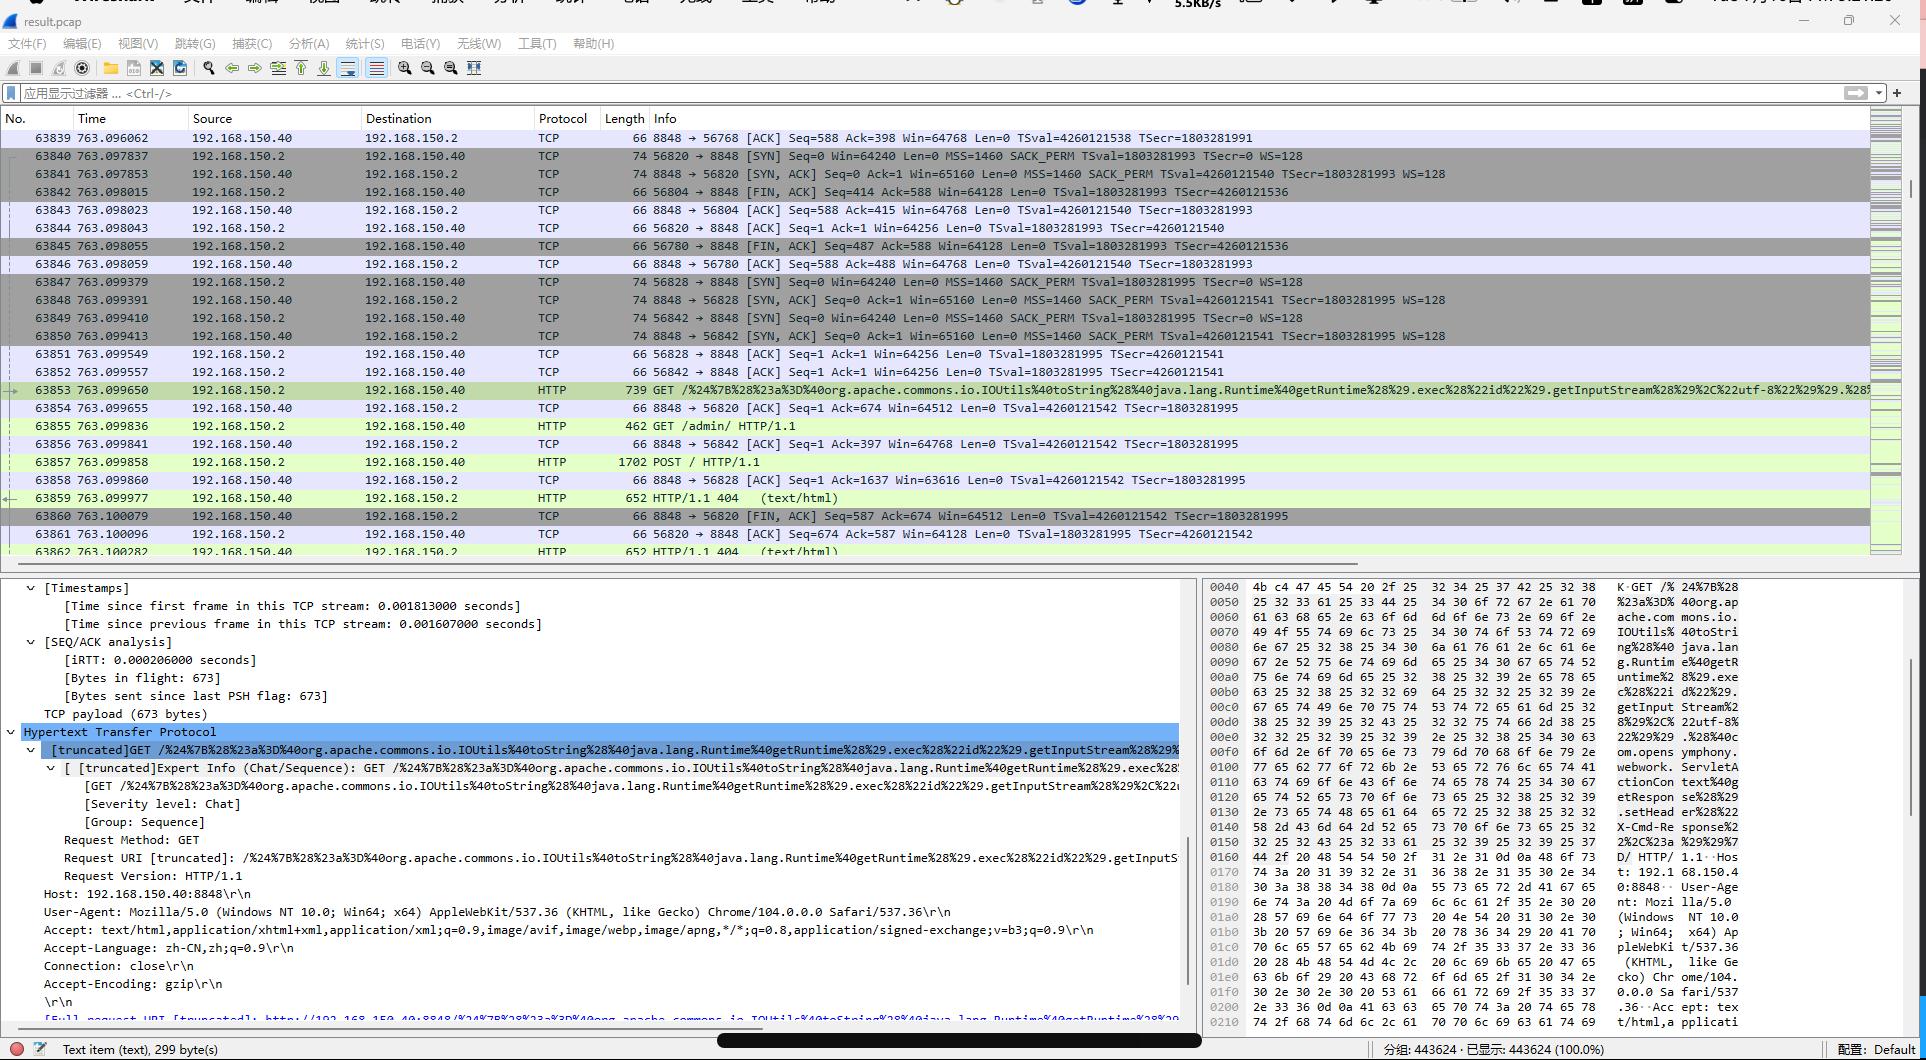Click in the display filter input field
This screenshot has height=1060, width=1926.
pyautogui.click(x=930, y=93)
